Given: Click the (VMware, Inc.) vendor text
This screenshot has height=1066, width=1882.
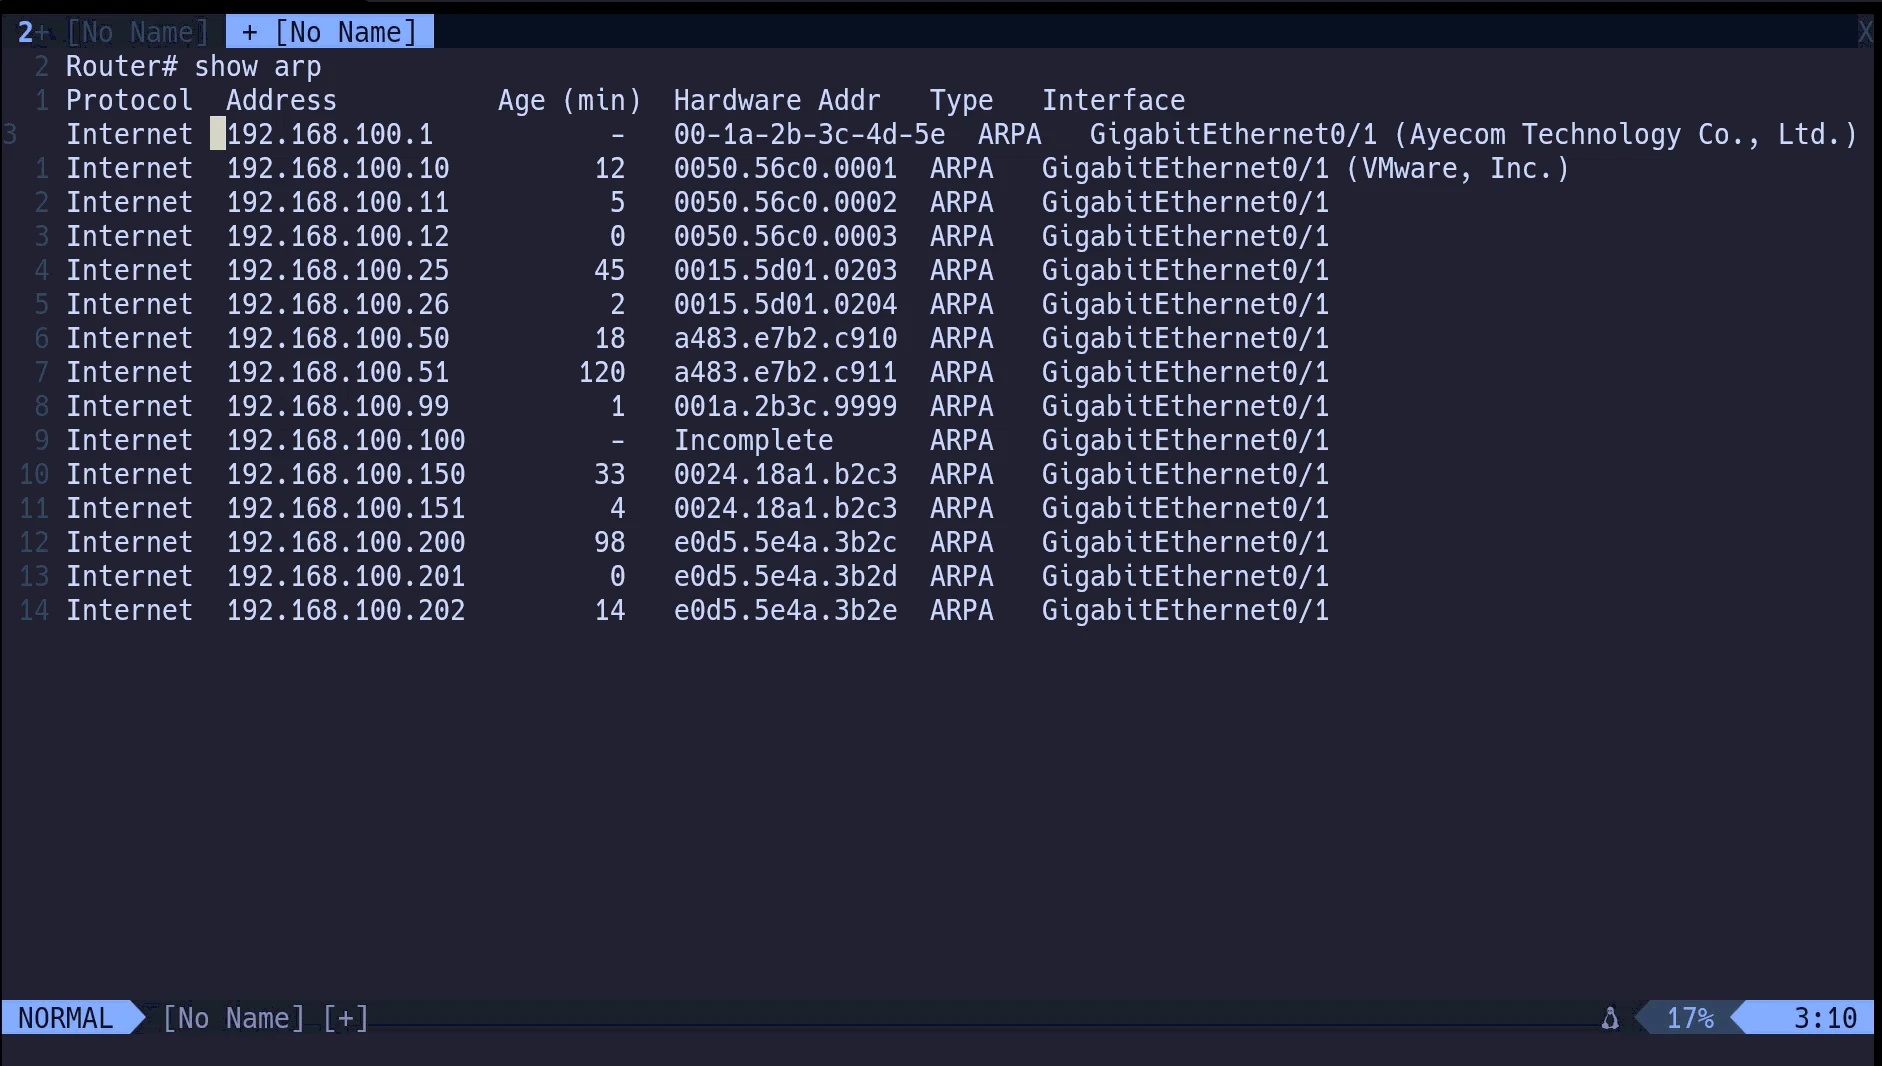Looking at the screenshot, I should 1458,169.
